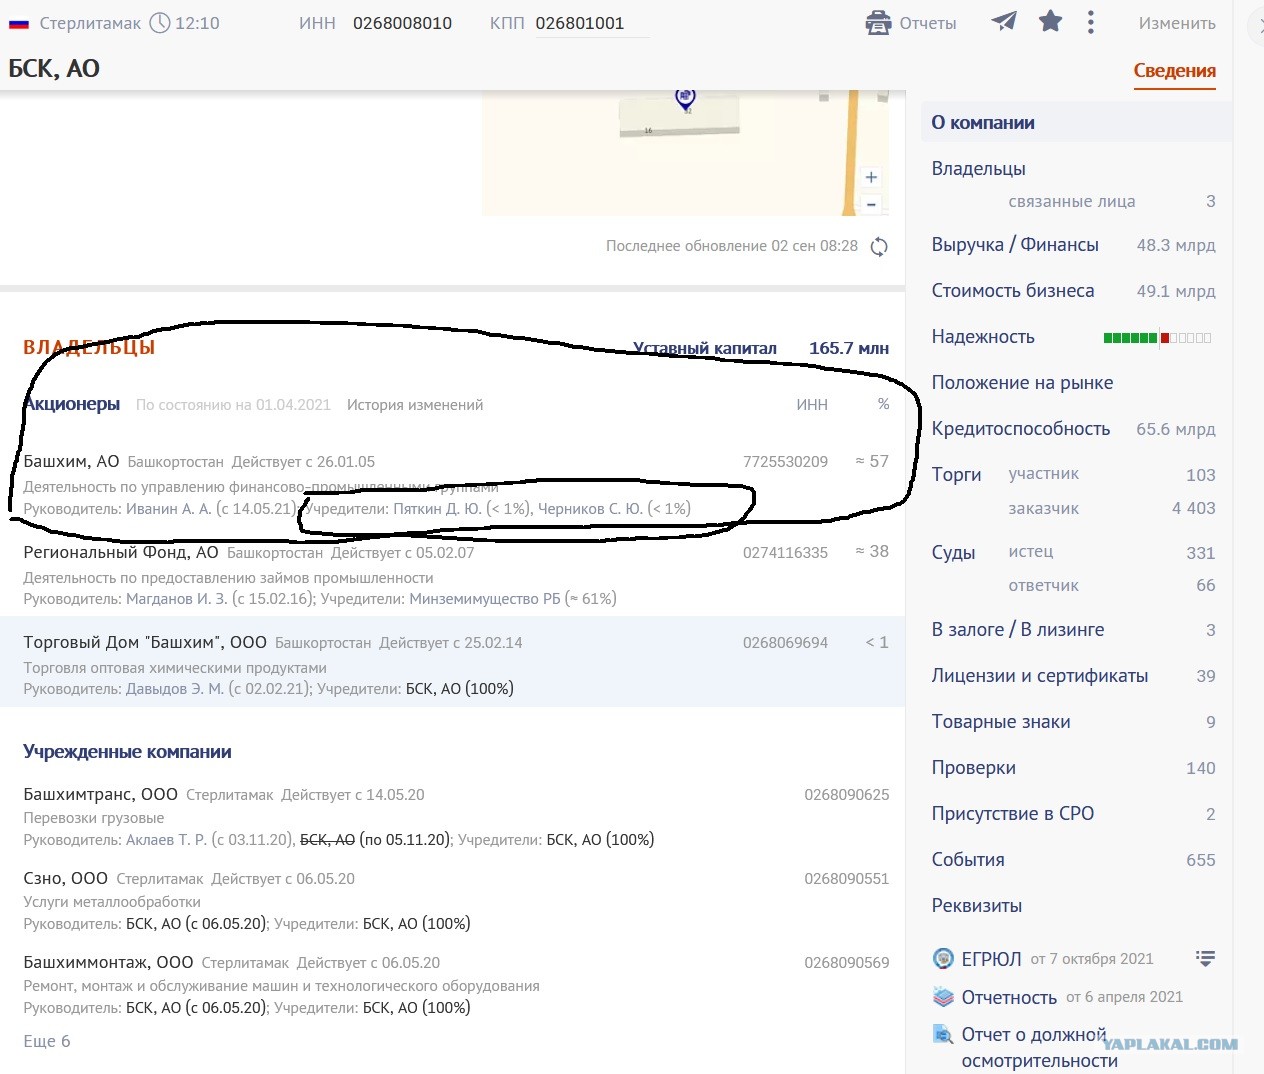The height and width of the screenshot is (1074, 1264).
Task: Click the map thumbnail
Action: coord(685,152)
